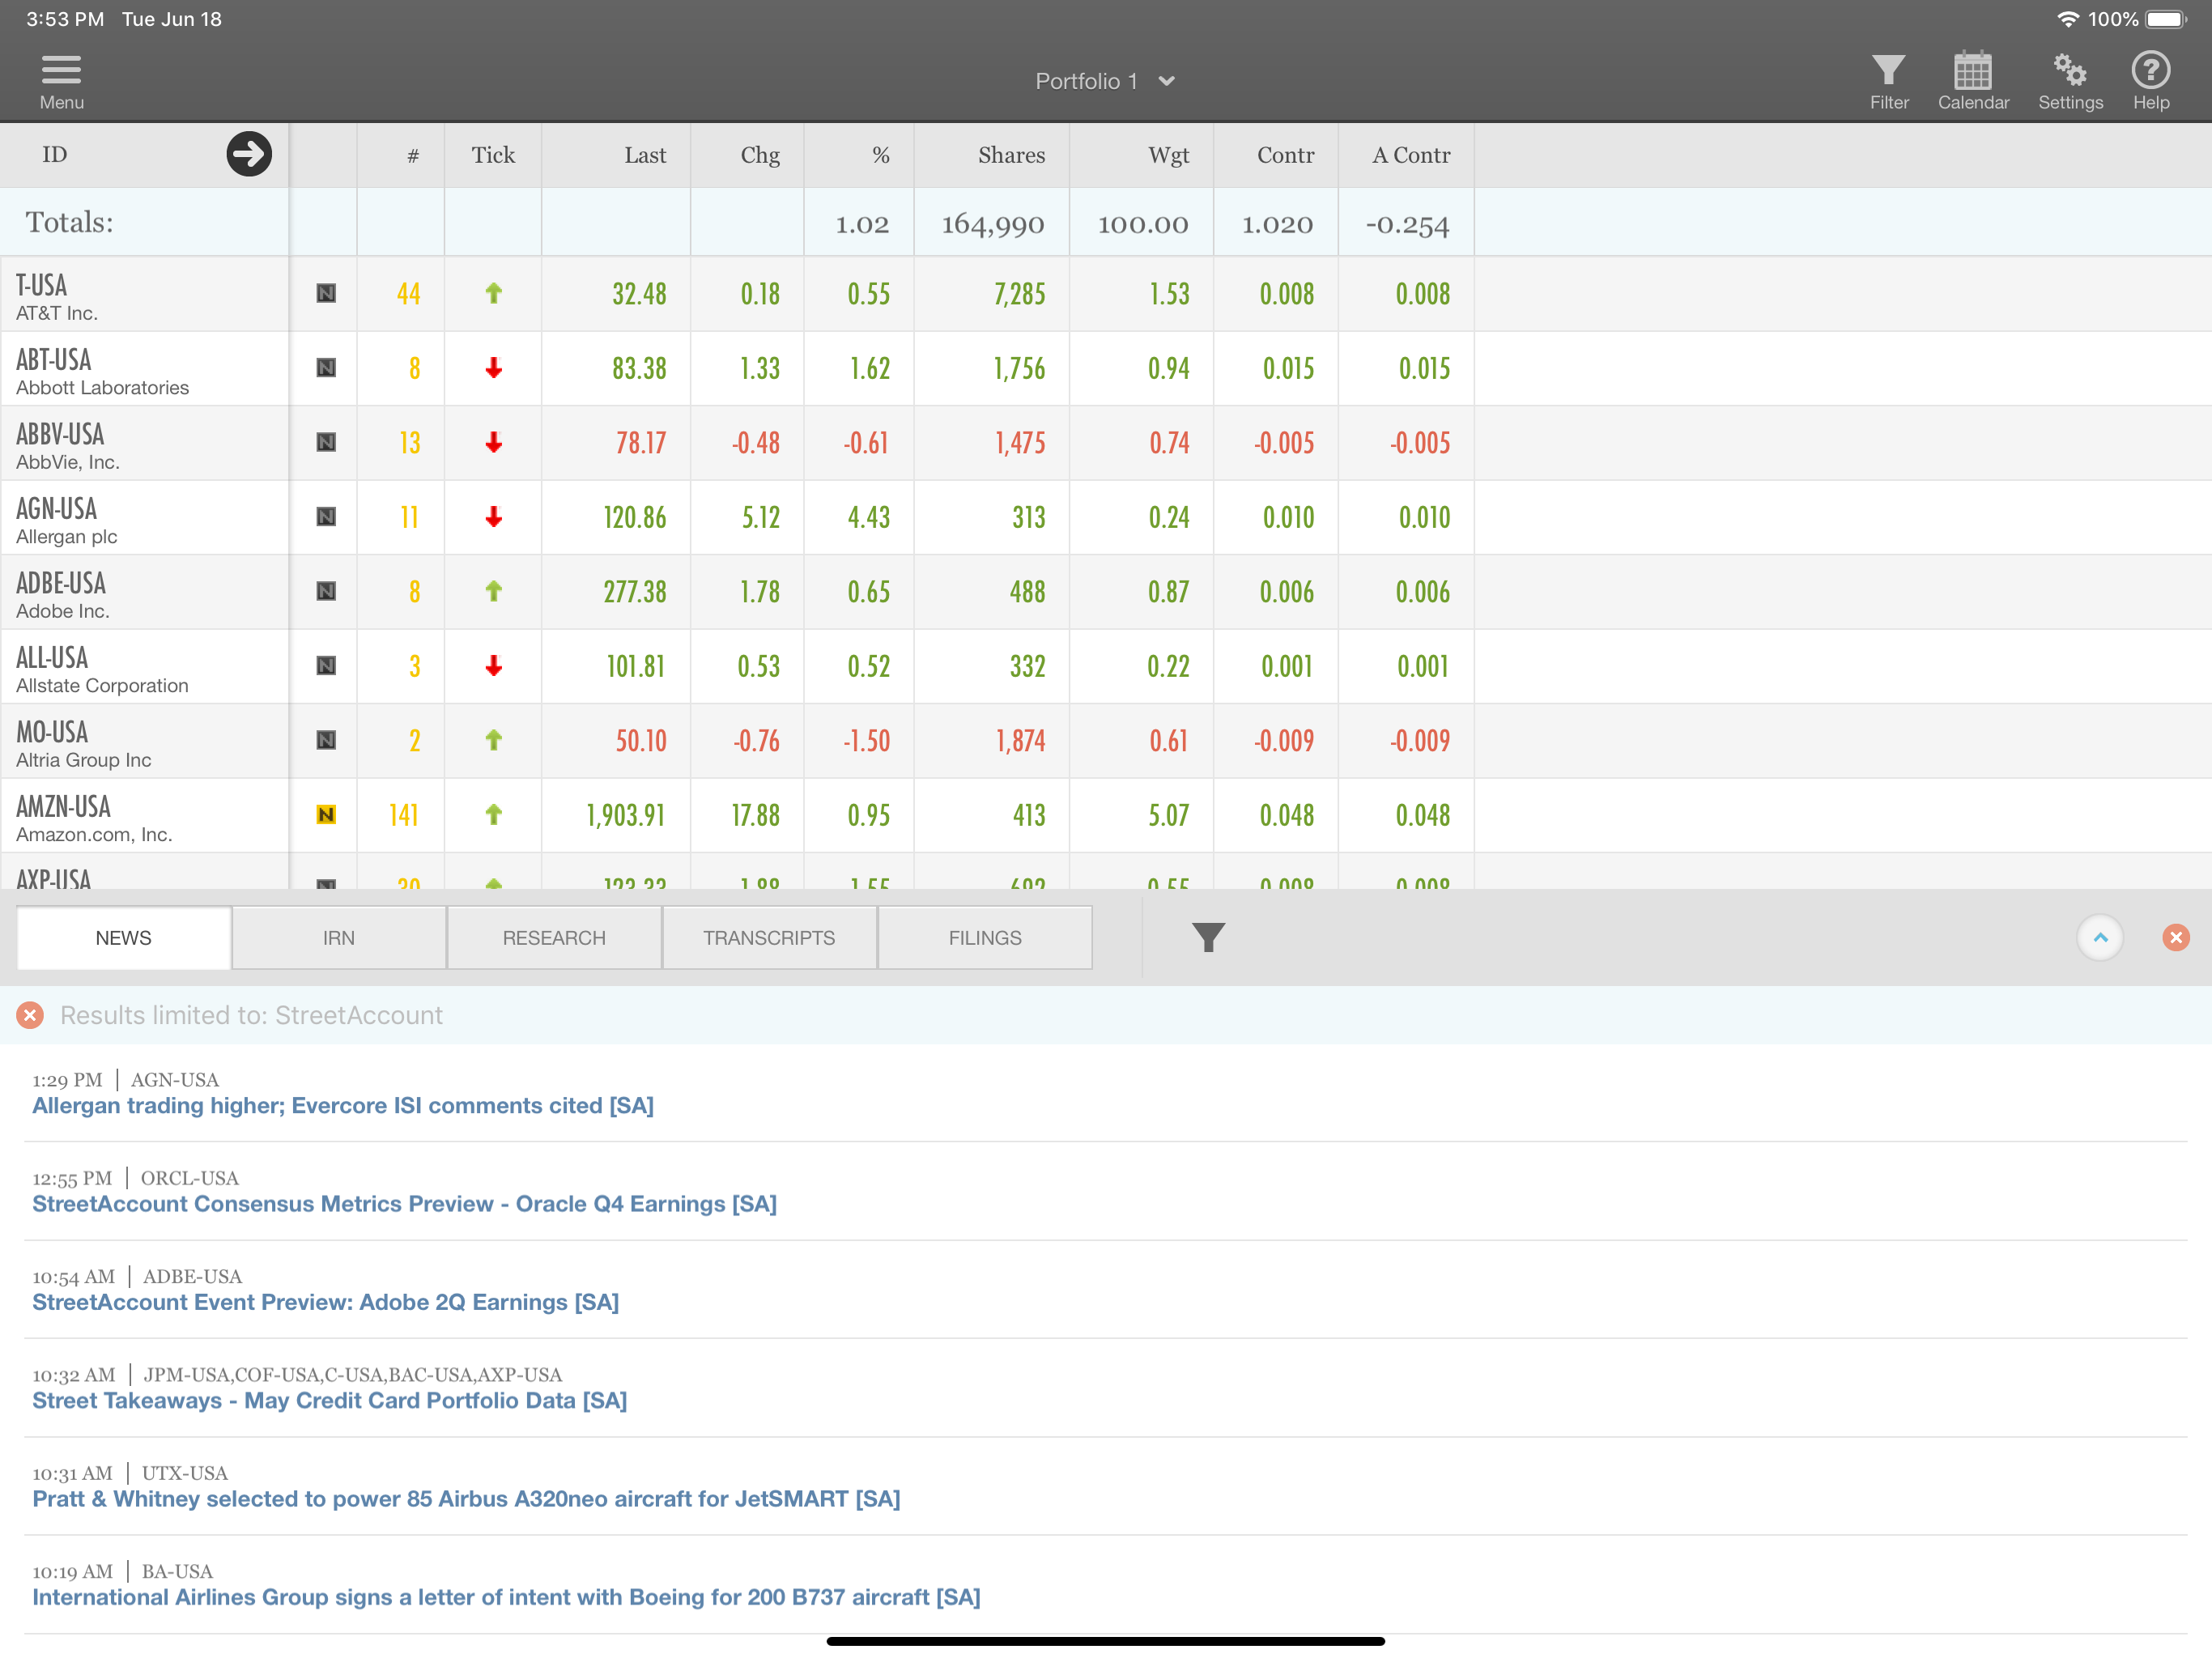Screen dimensions: 2212x1658
Task: Open May Credit Card Portfolio Data headline
Action: tap(330, 1401)
